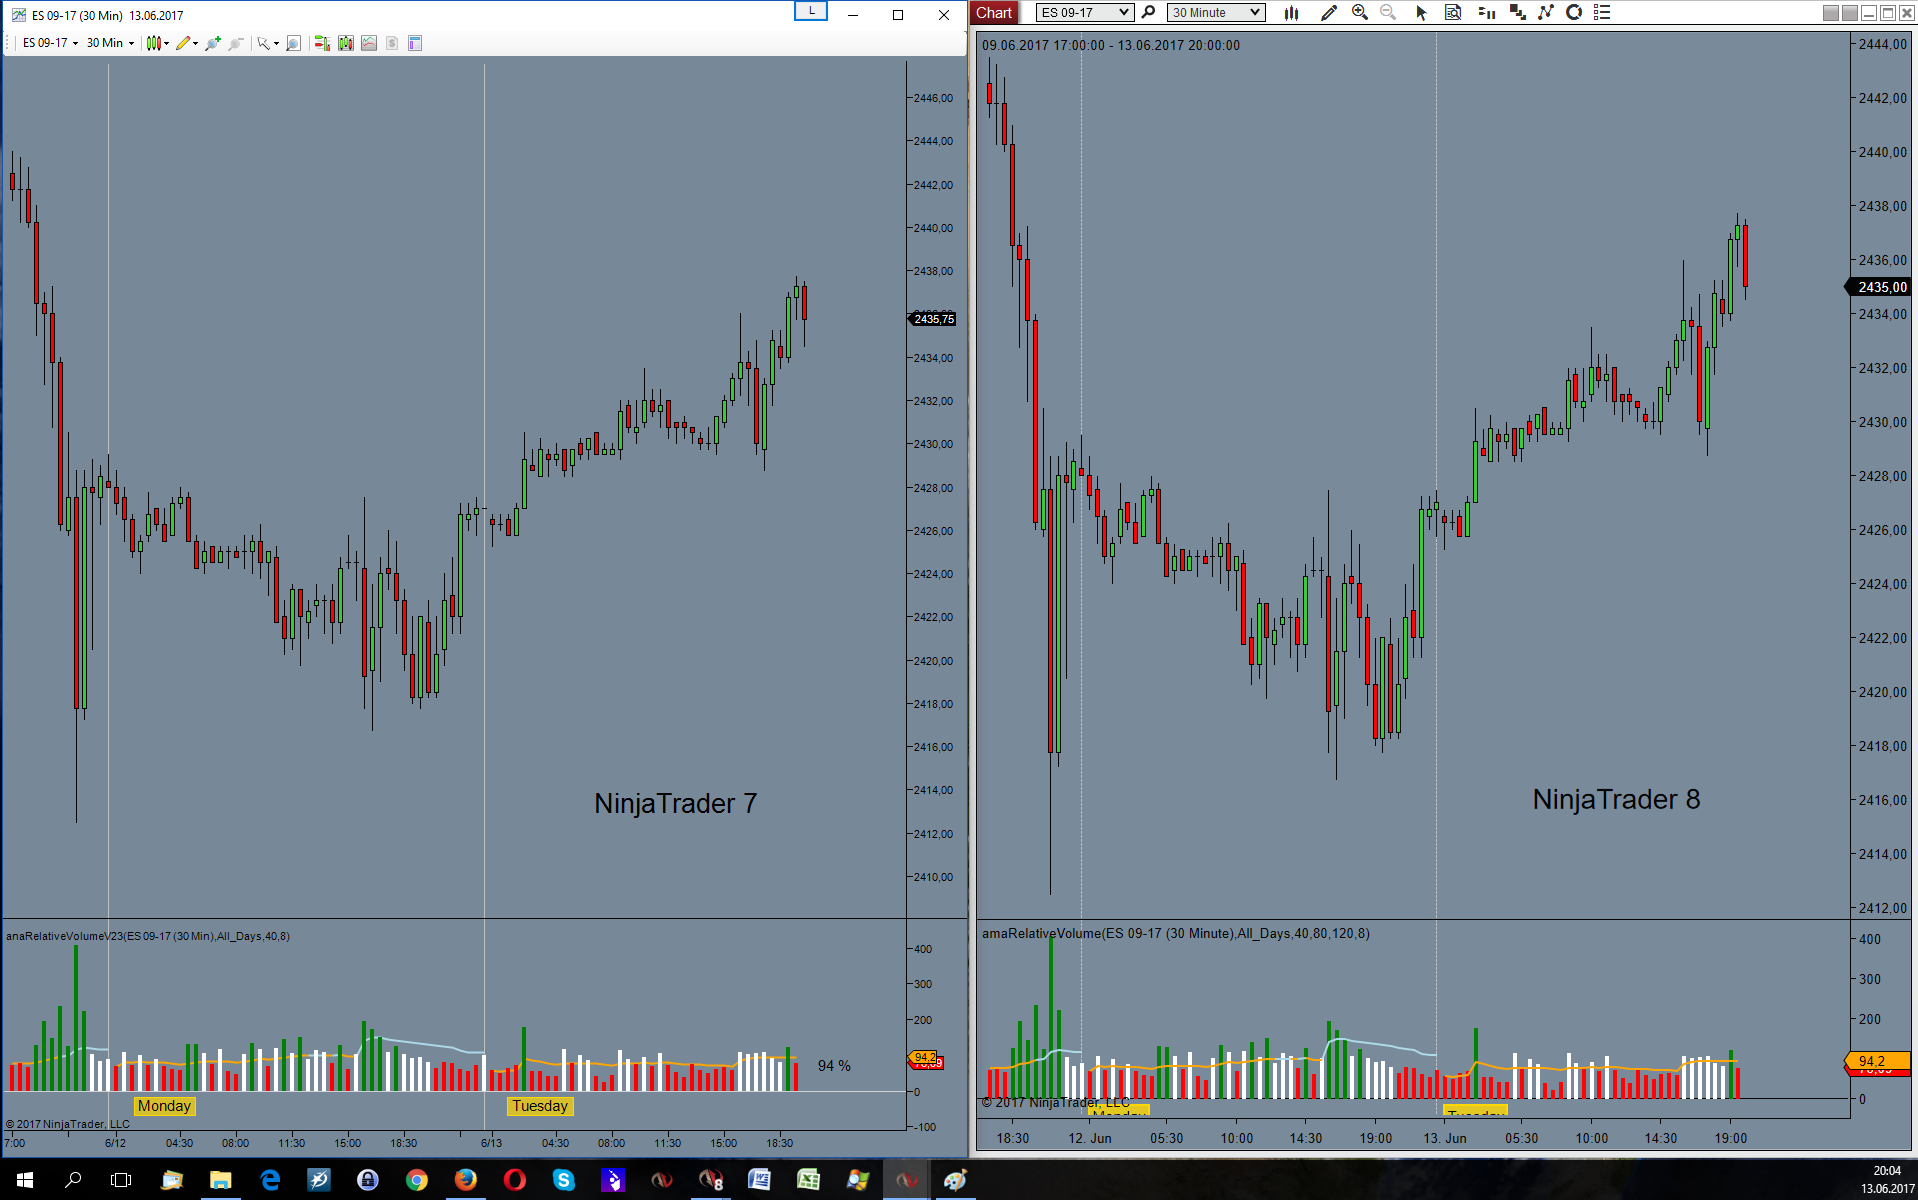Toggle Chart Trader icon in NinjaTrader 8 toolbar

click(x=1486, y=13)
